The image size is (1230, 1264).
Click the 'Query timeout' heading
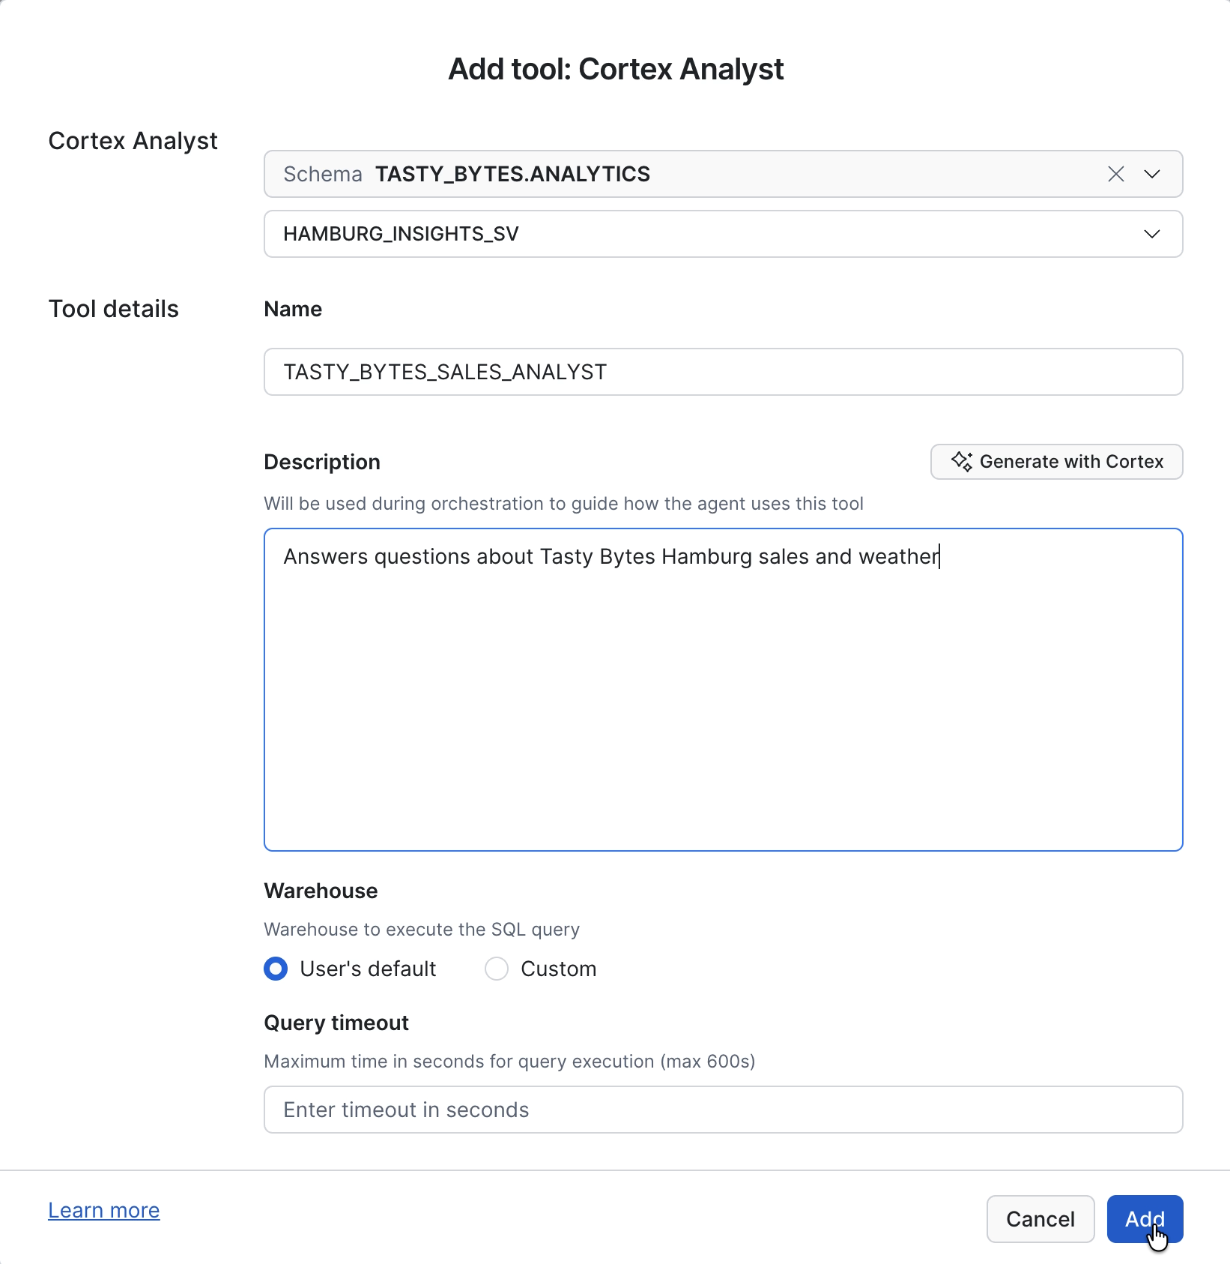(x=336, y=1023)
